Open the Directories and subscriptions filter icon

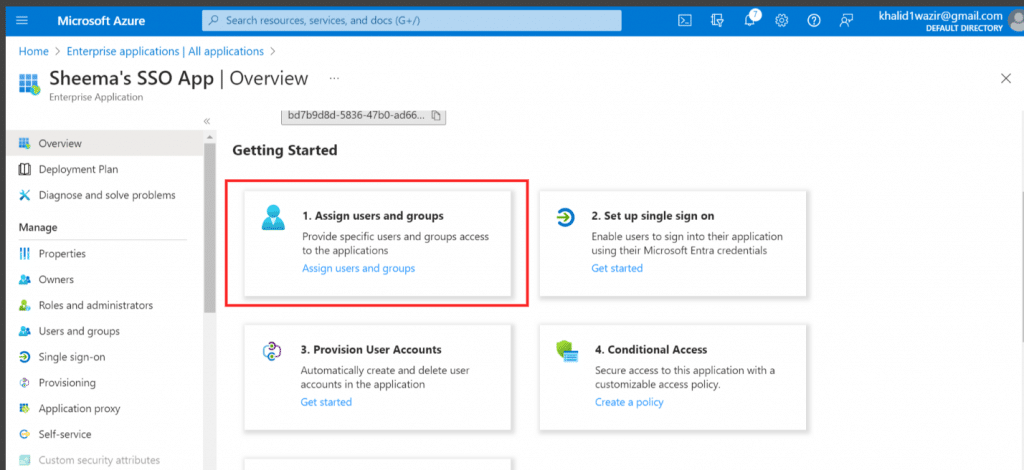tap(717, 20)
